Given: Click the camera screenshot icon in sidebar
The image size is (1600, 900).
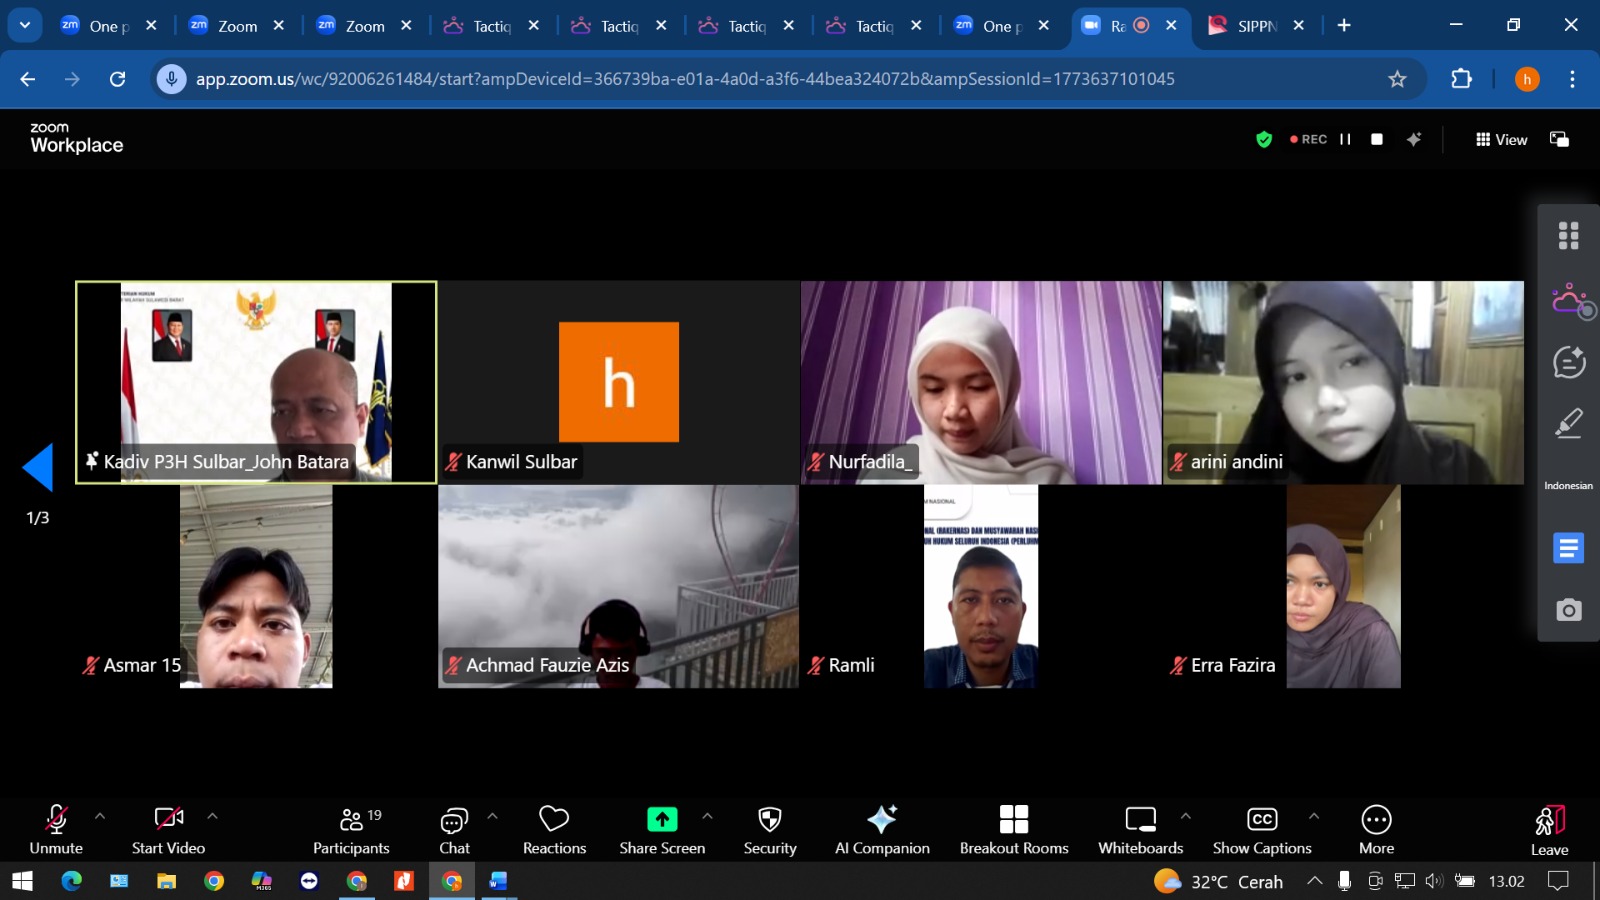Looking at the screenshot, I should coord(1568,610).
